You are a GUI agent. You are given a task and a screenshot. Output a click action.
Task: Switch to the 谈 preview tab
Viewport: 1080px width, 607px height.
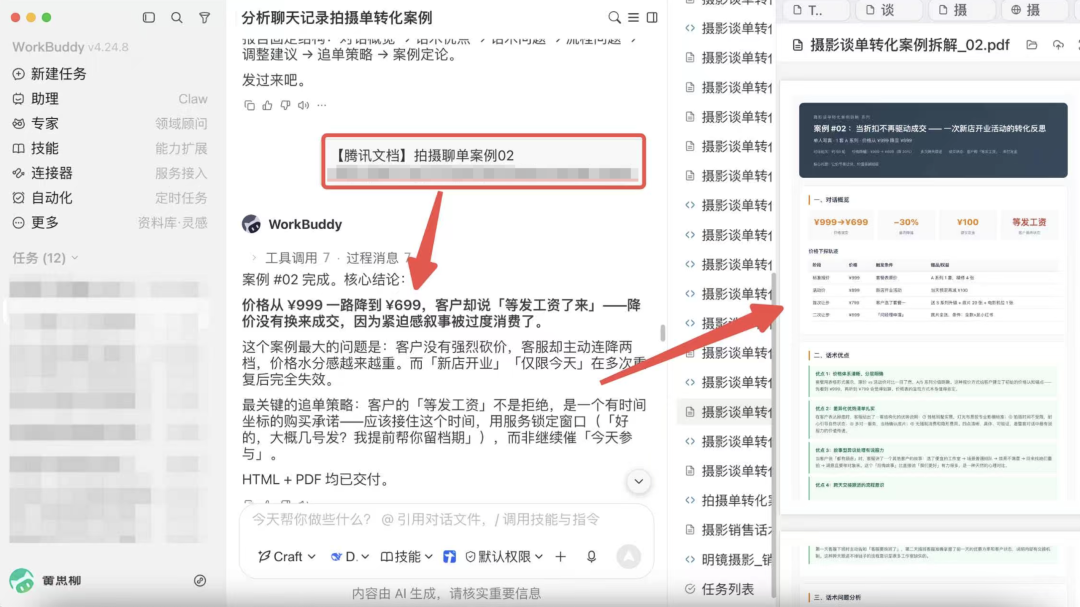coord(889,10)
